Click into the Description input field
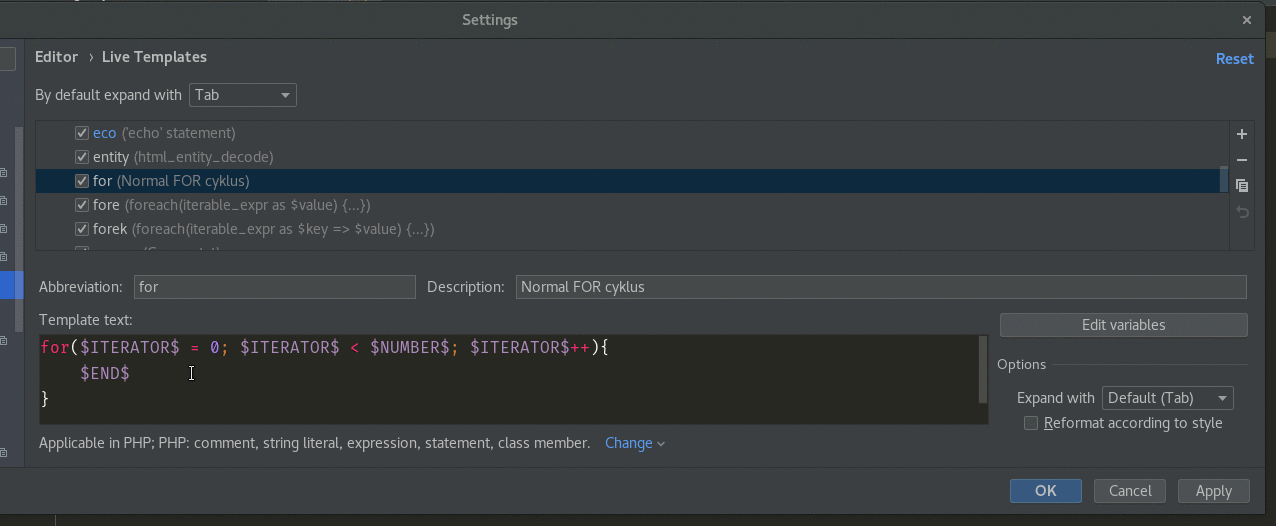This screenshot has width=1276, height=526. click(881, 287)
